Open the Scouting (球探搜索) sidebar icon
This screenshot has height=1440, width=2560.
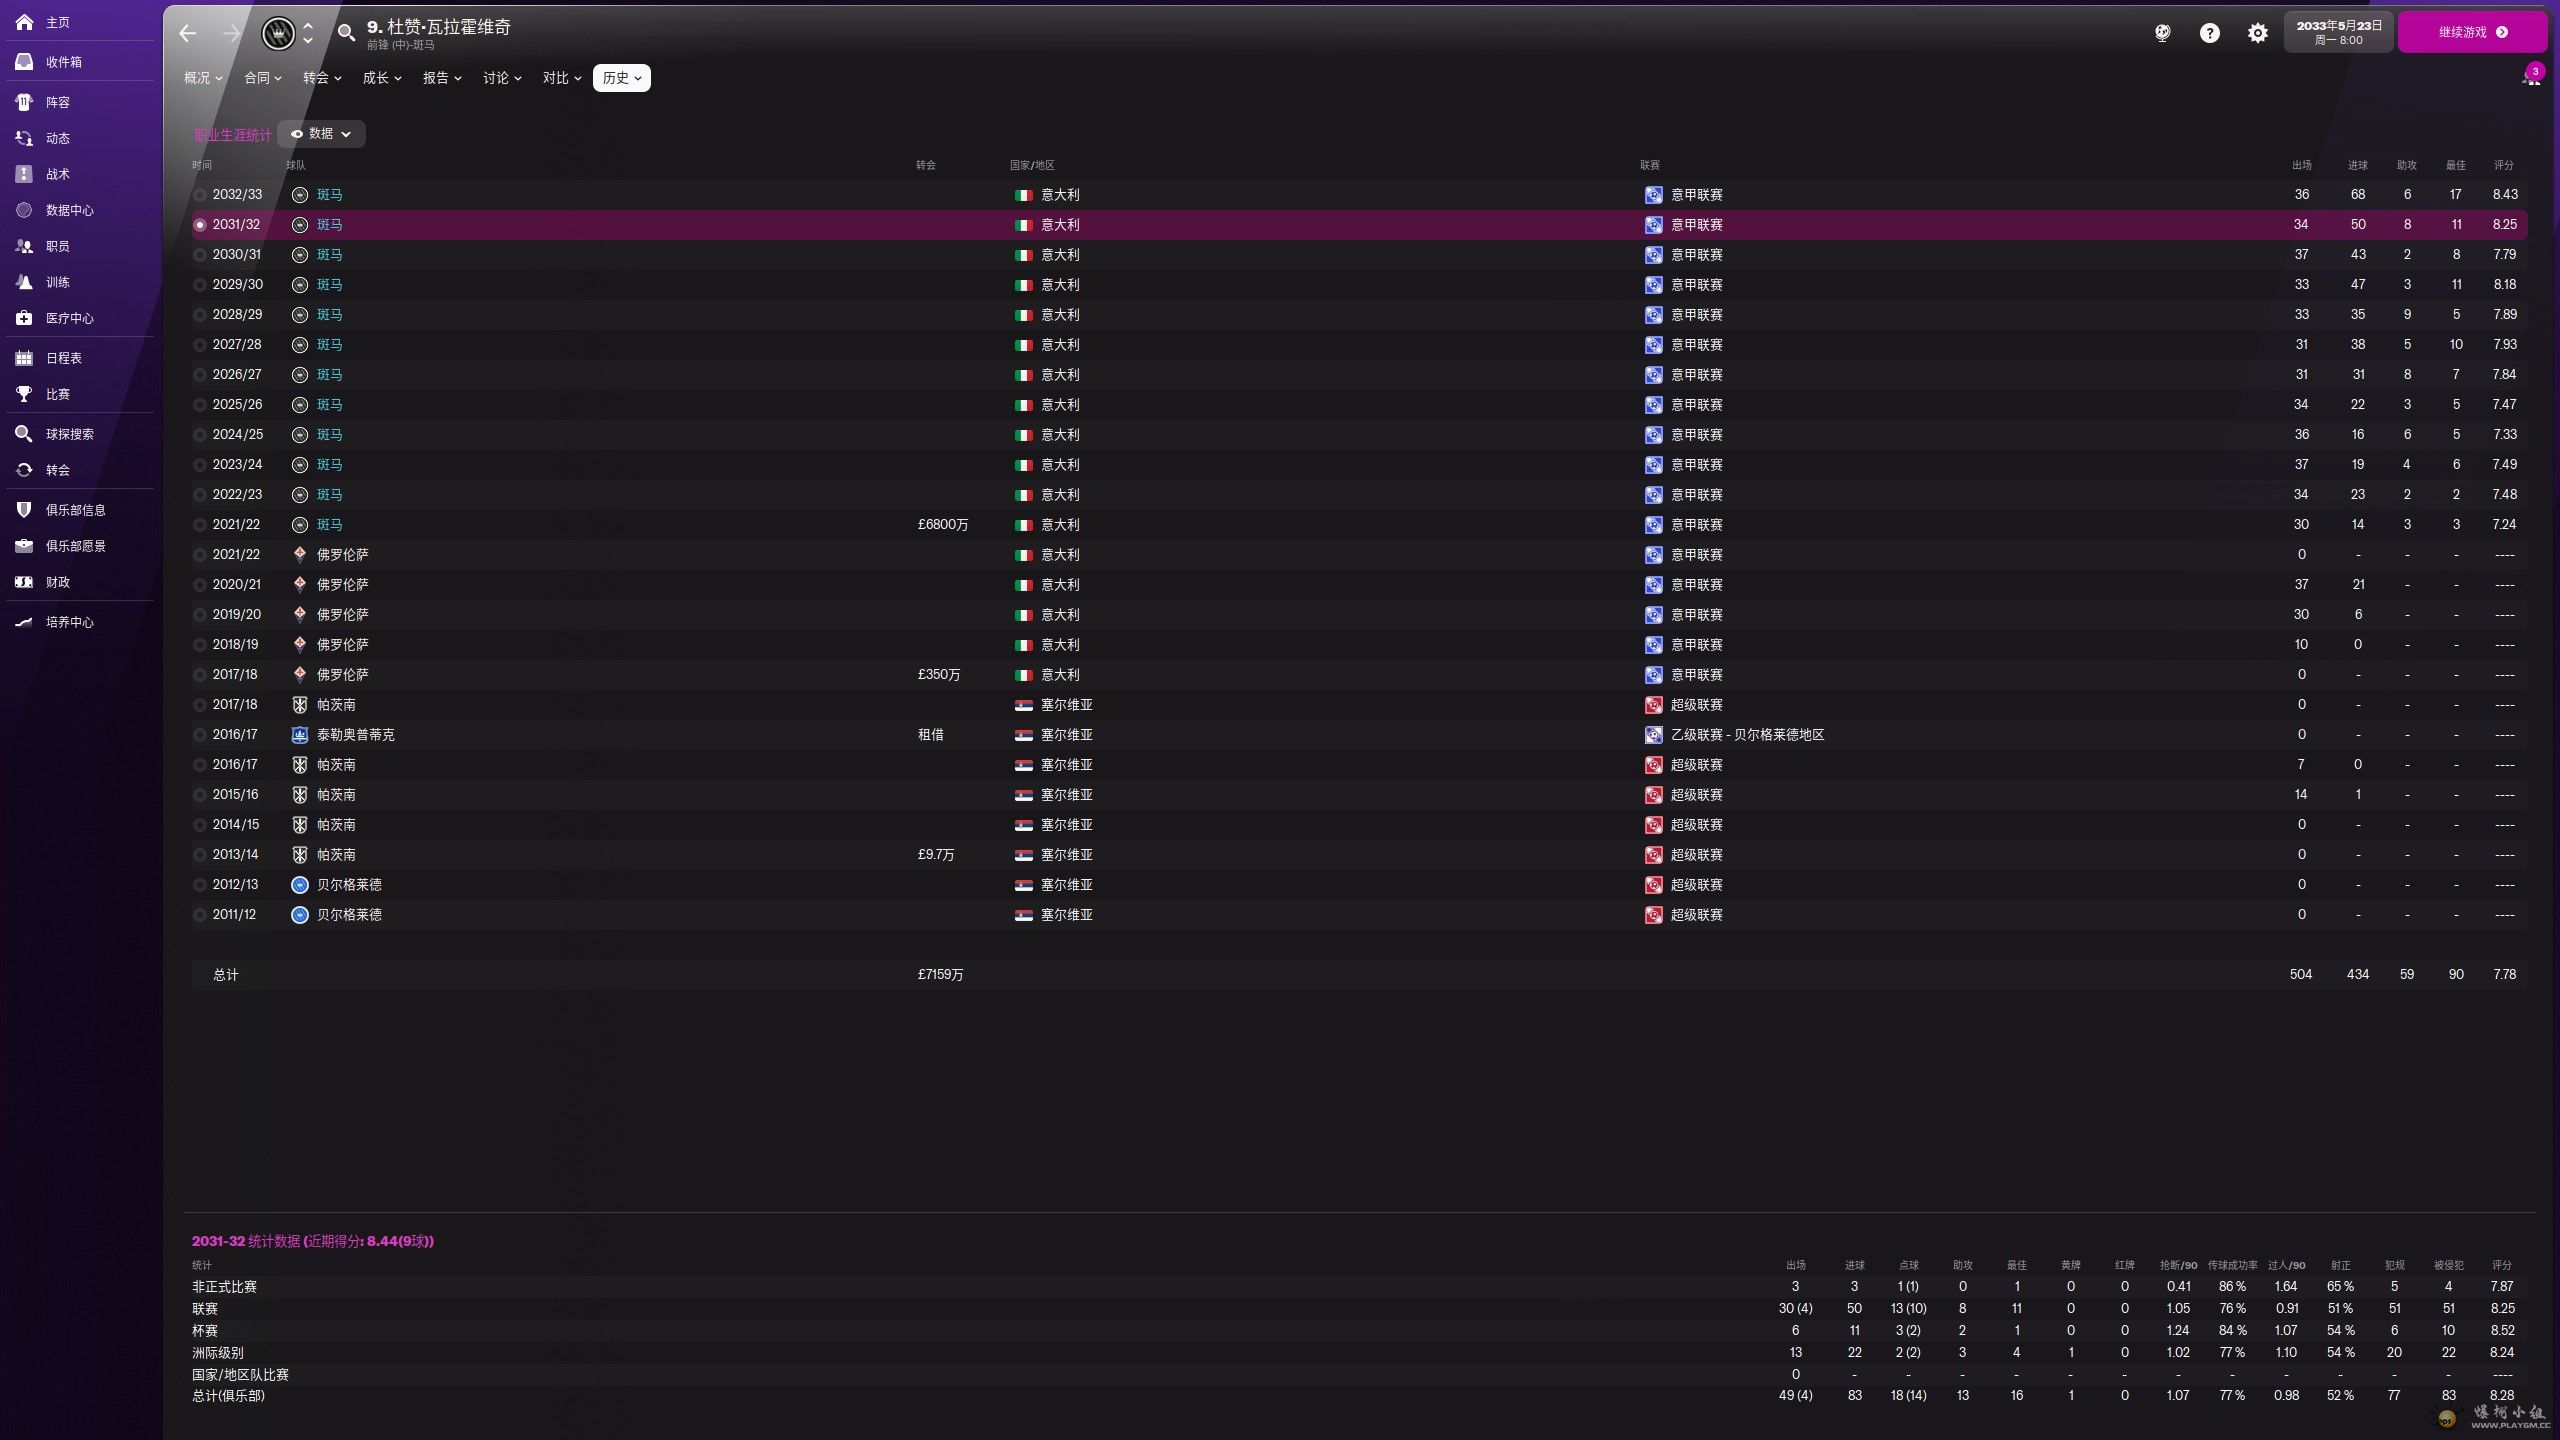(x=25, y=434)
